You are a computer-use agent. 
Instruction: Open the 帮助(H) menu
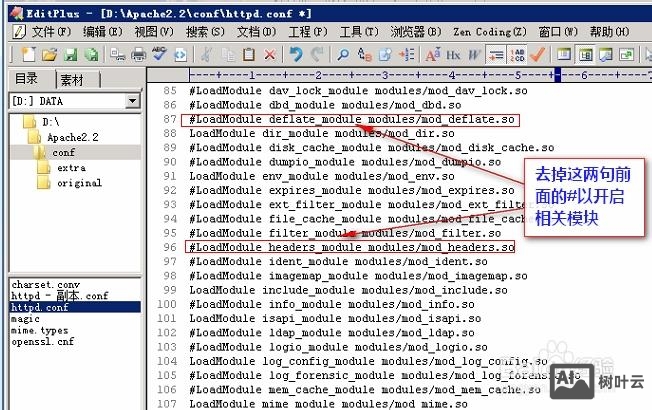click(610, 32)
